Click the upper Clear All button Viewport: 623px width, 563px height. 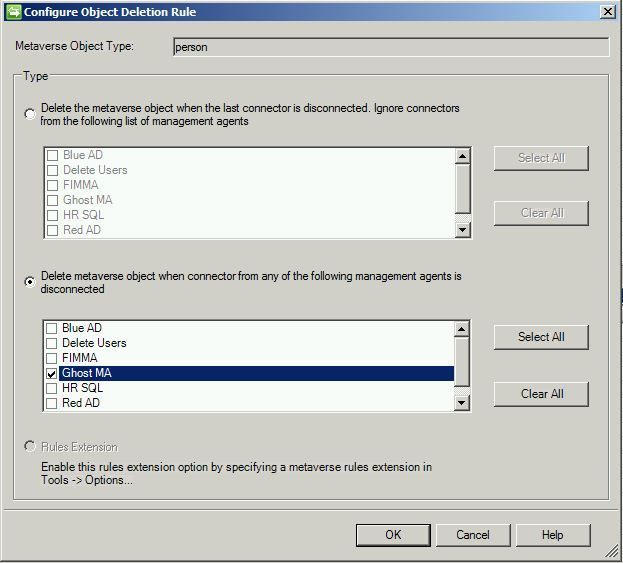(541, 213)
